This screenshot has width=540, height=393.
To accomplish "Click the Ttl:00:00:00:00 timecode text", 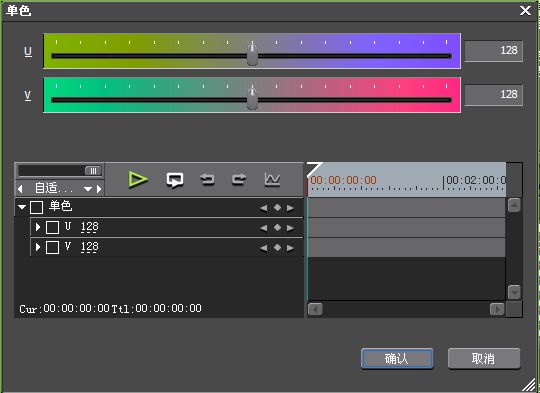I will 157,308.
